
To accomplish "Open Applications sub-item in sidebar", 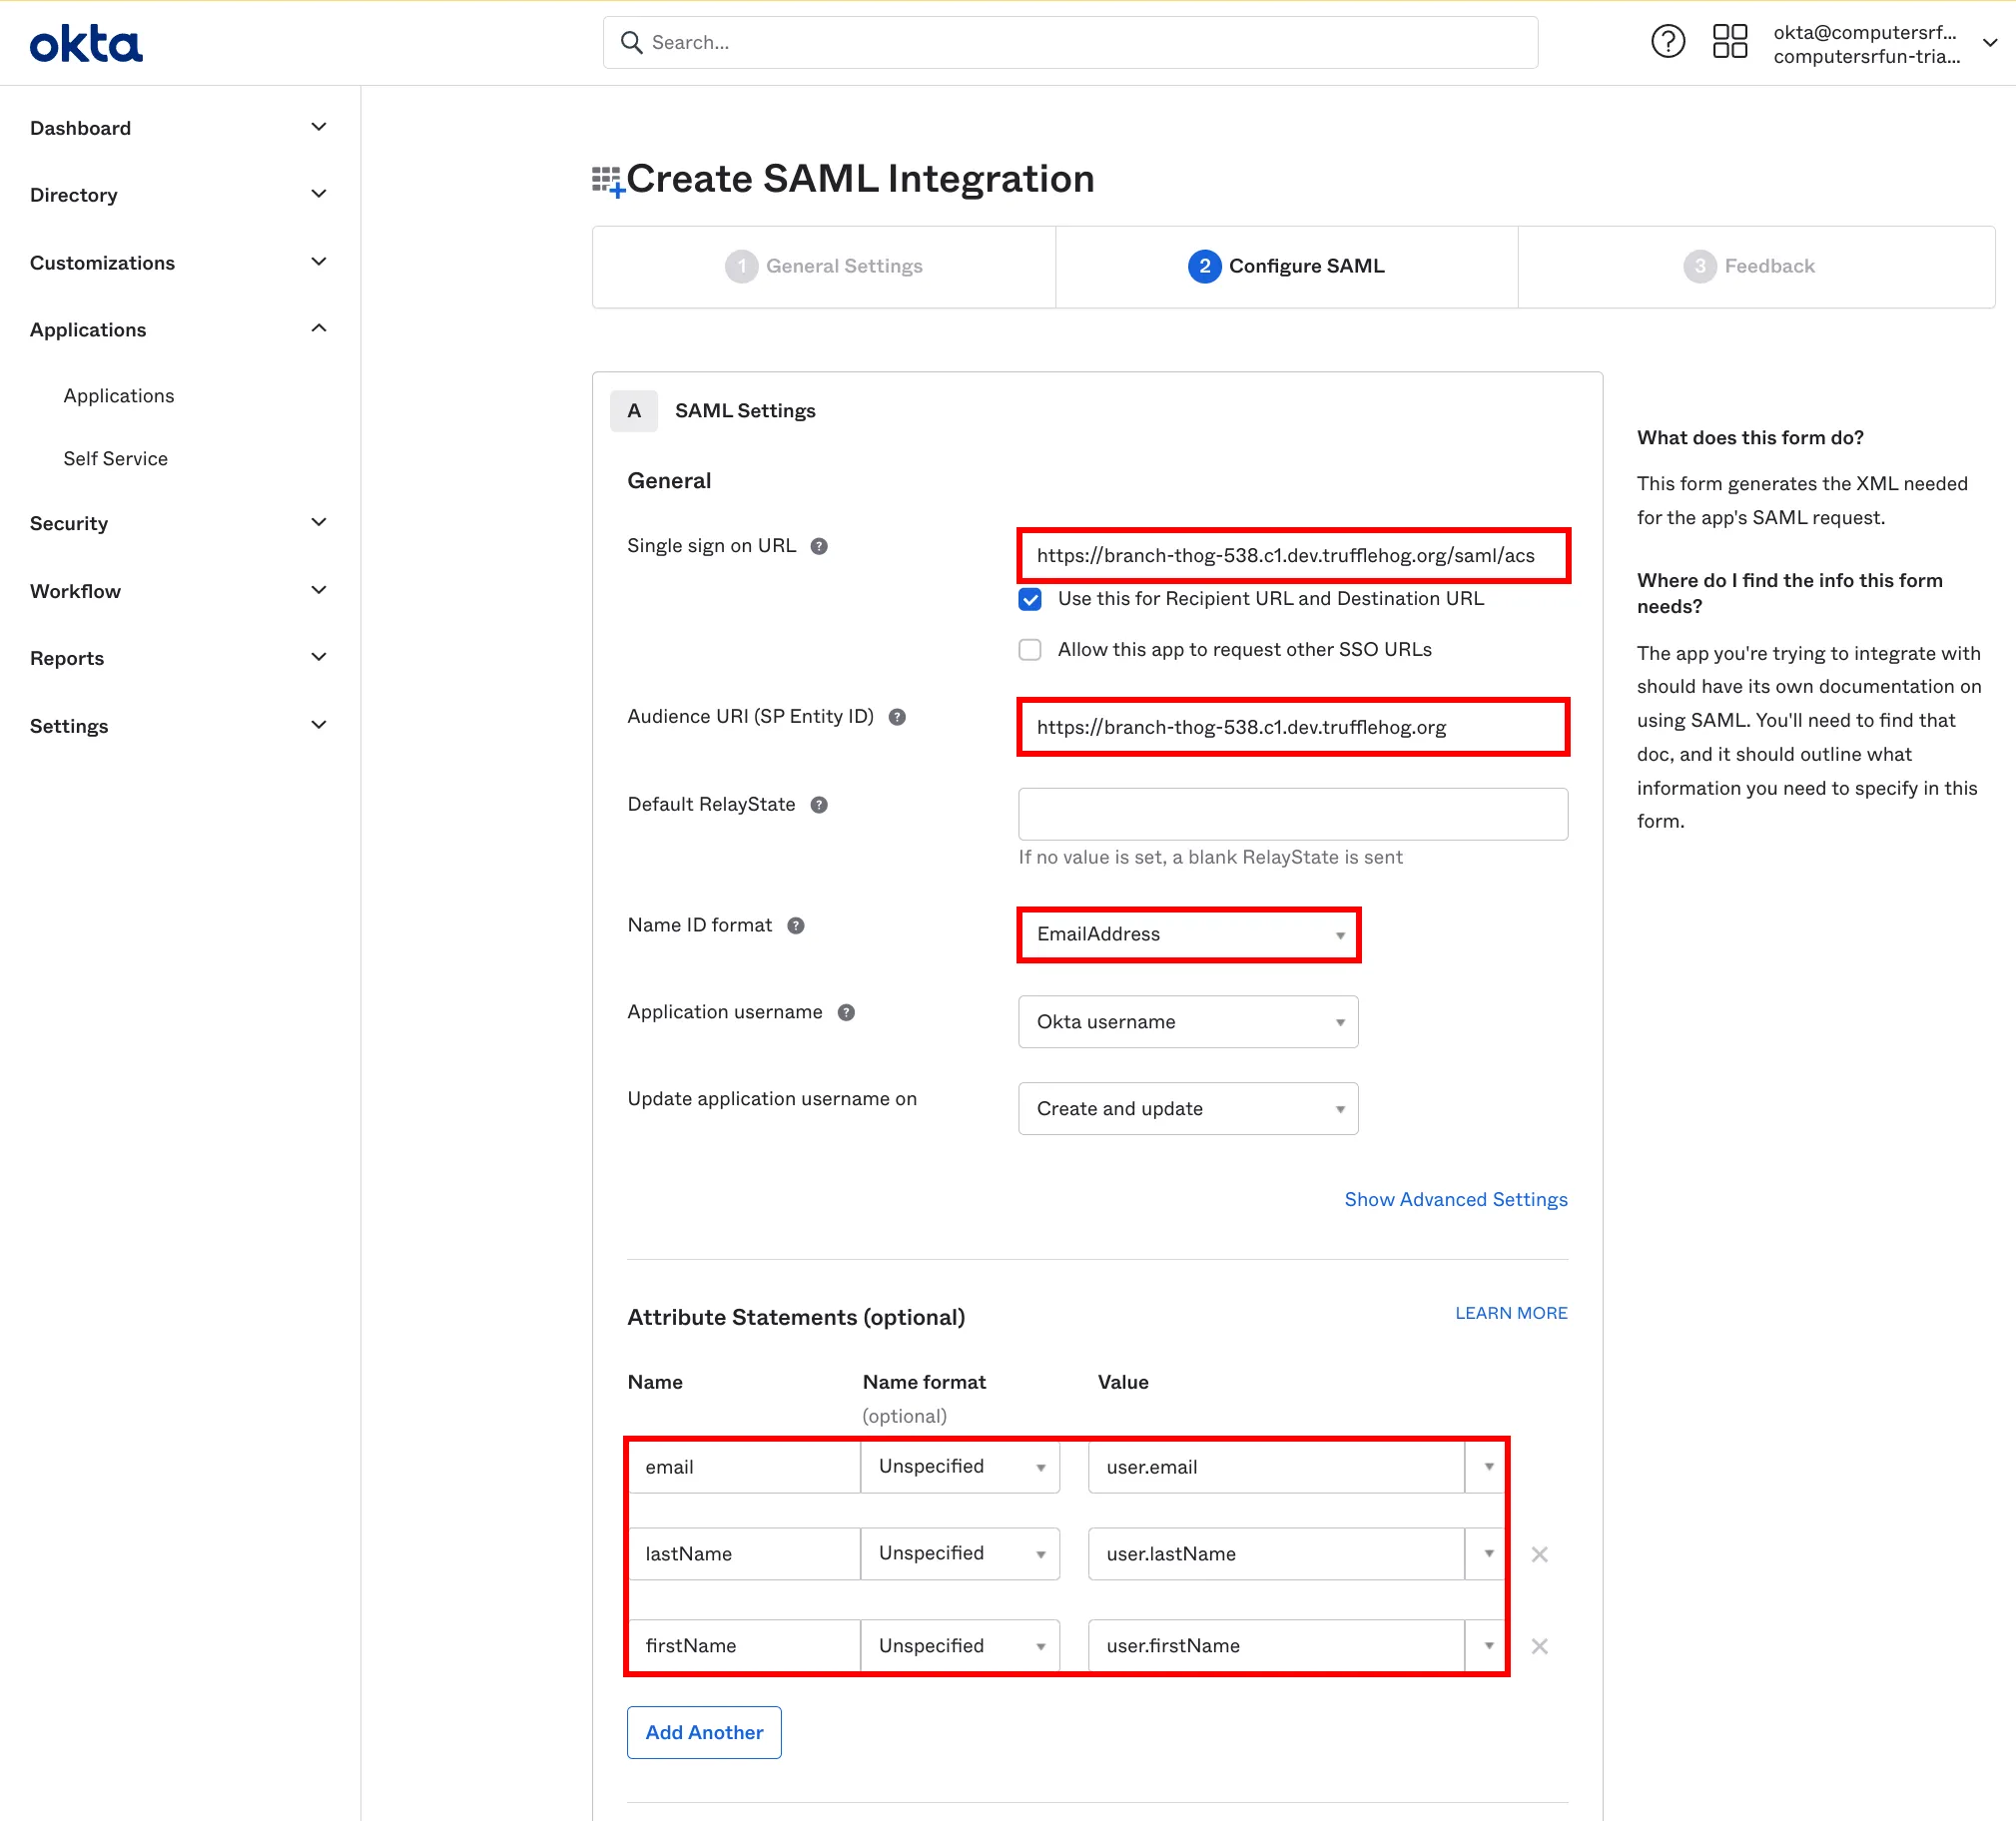I will pyautogui.click(x=119, y=396).
